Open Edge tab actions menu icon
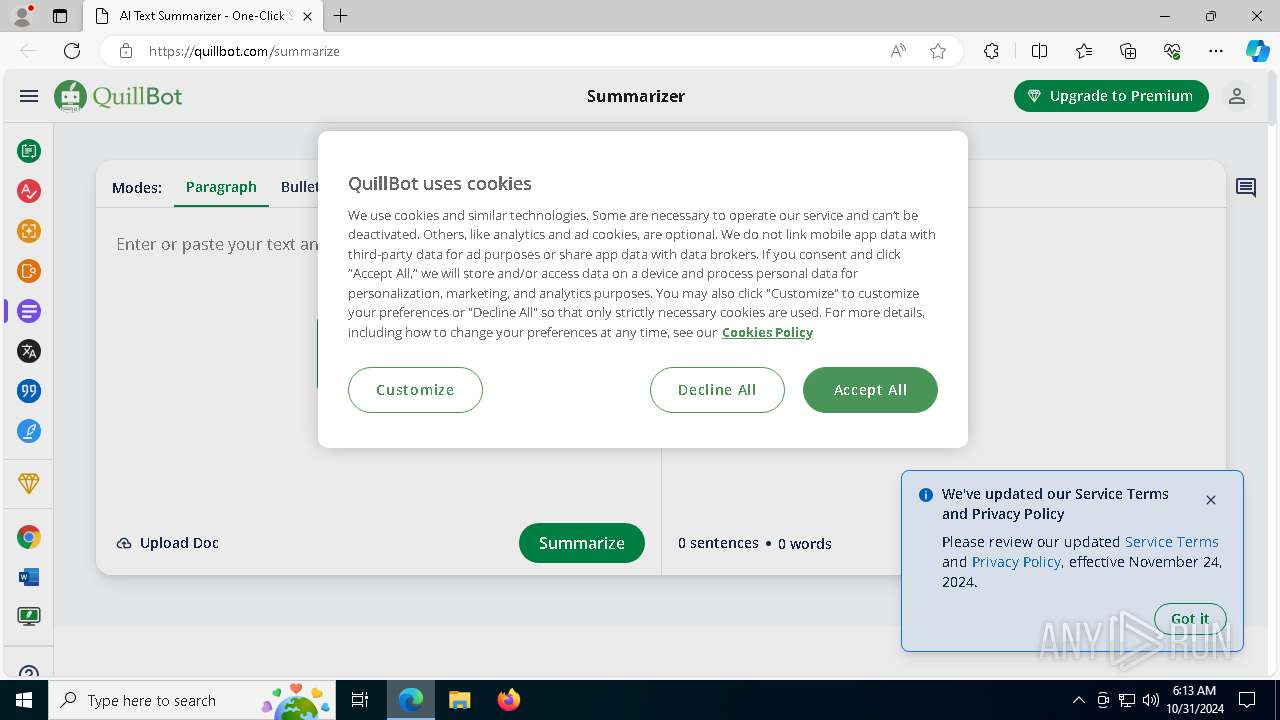The height and width of the screenshot is (720, 1280). coord(60,16)
